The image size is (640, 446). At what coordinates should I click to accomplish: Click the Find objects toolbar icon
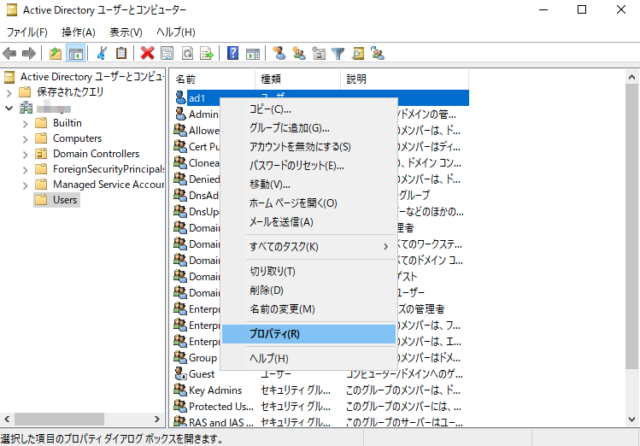click(358, 53)
